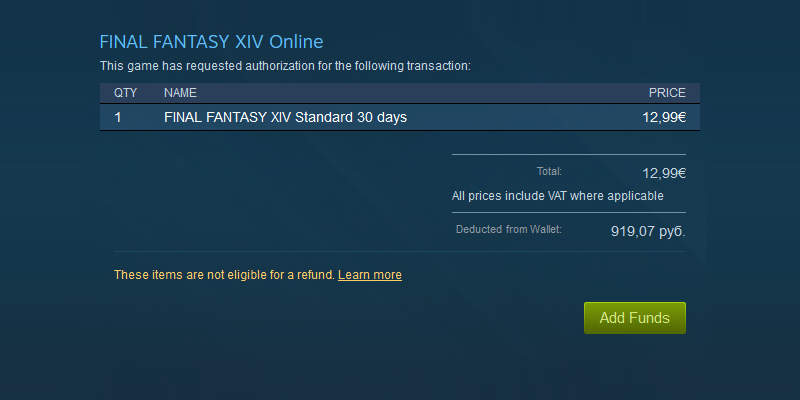
Task: Click empty space in the table header between NAME and PRICE
Action: click(422, 93)
